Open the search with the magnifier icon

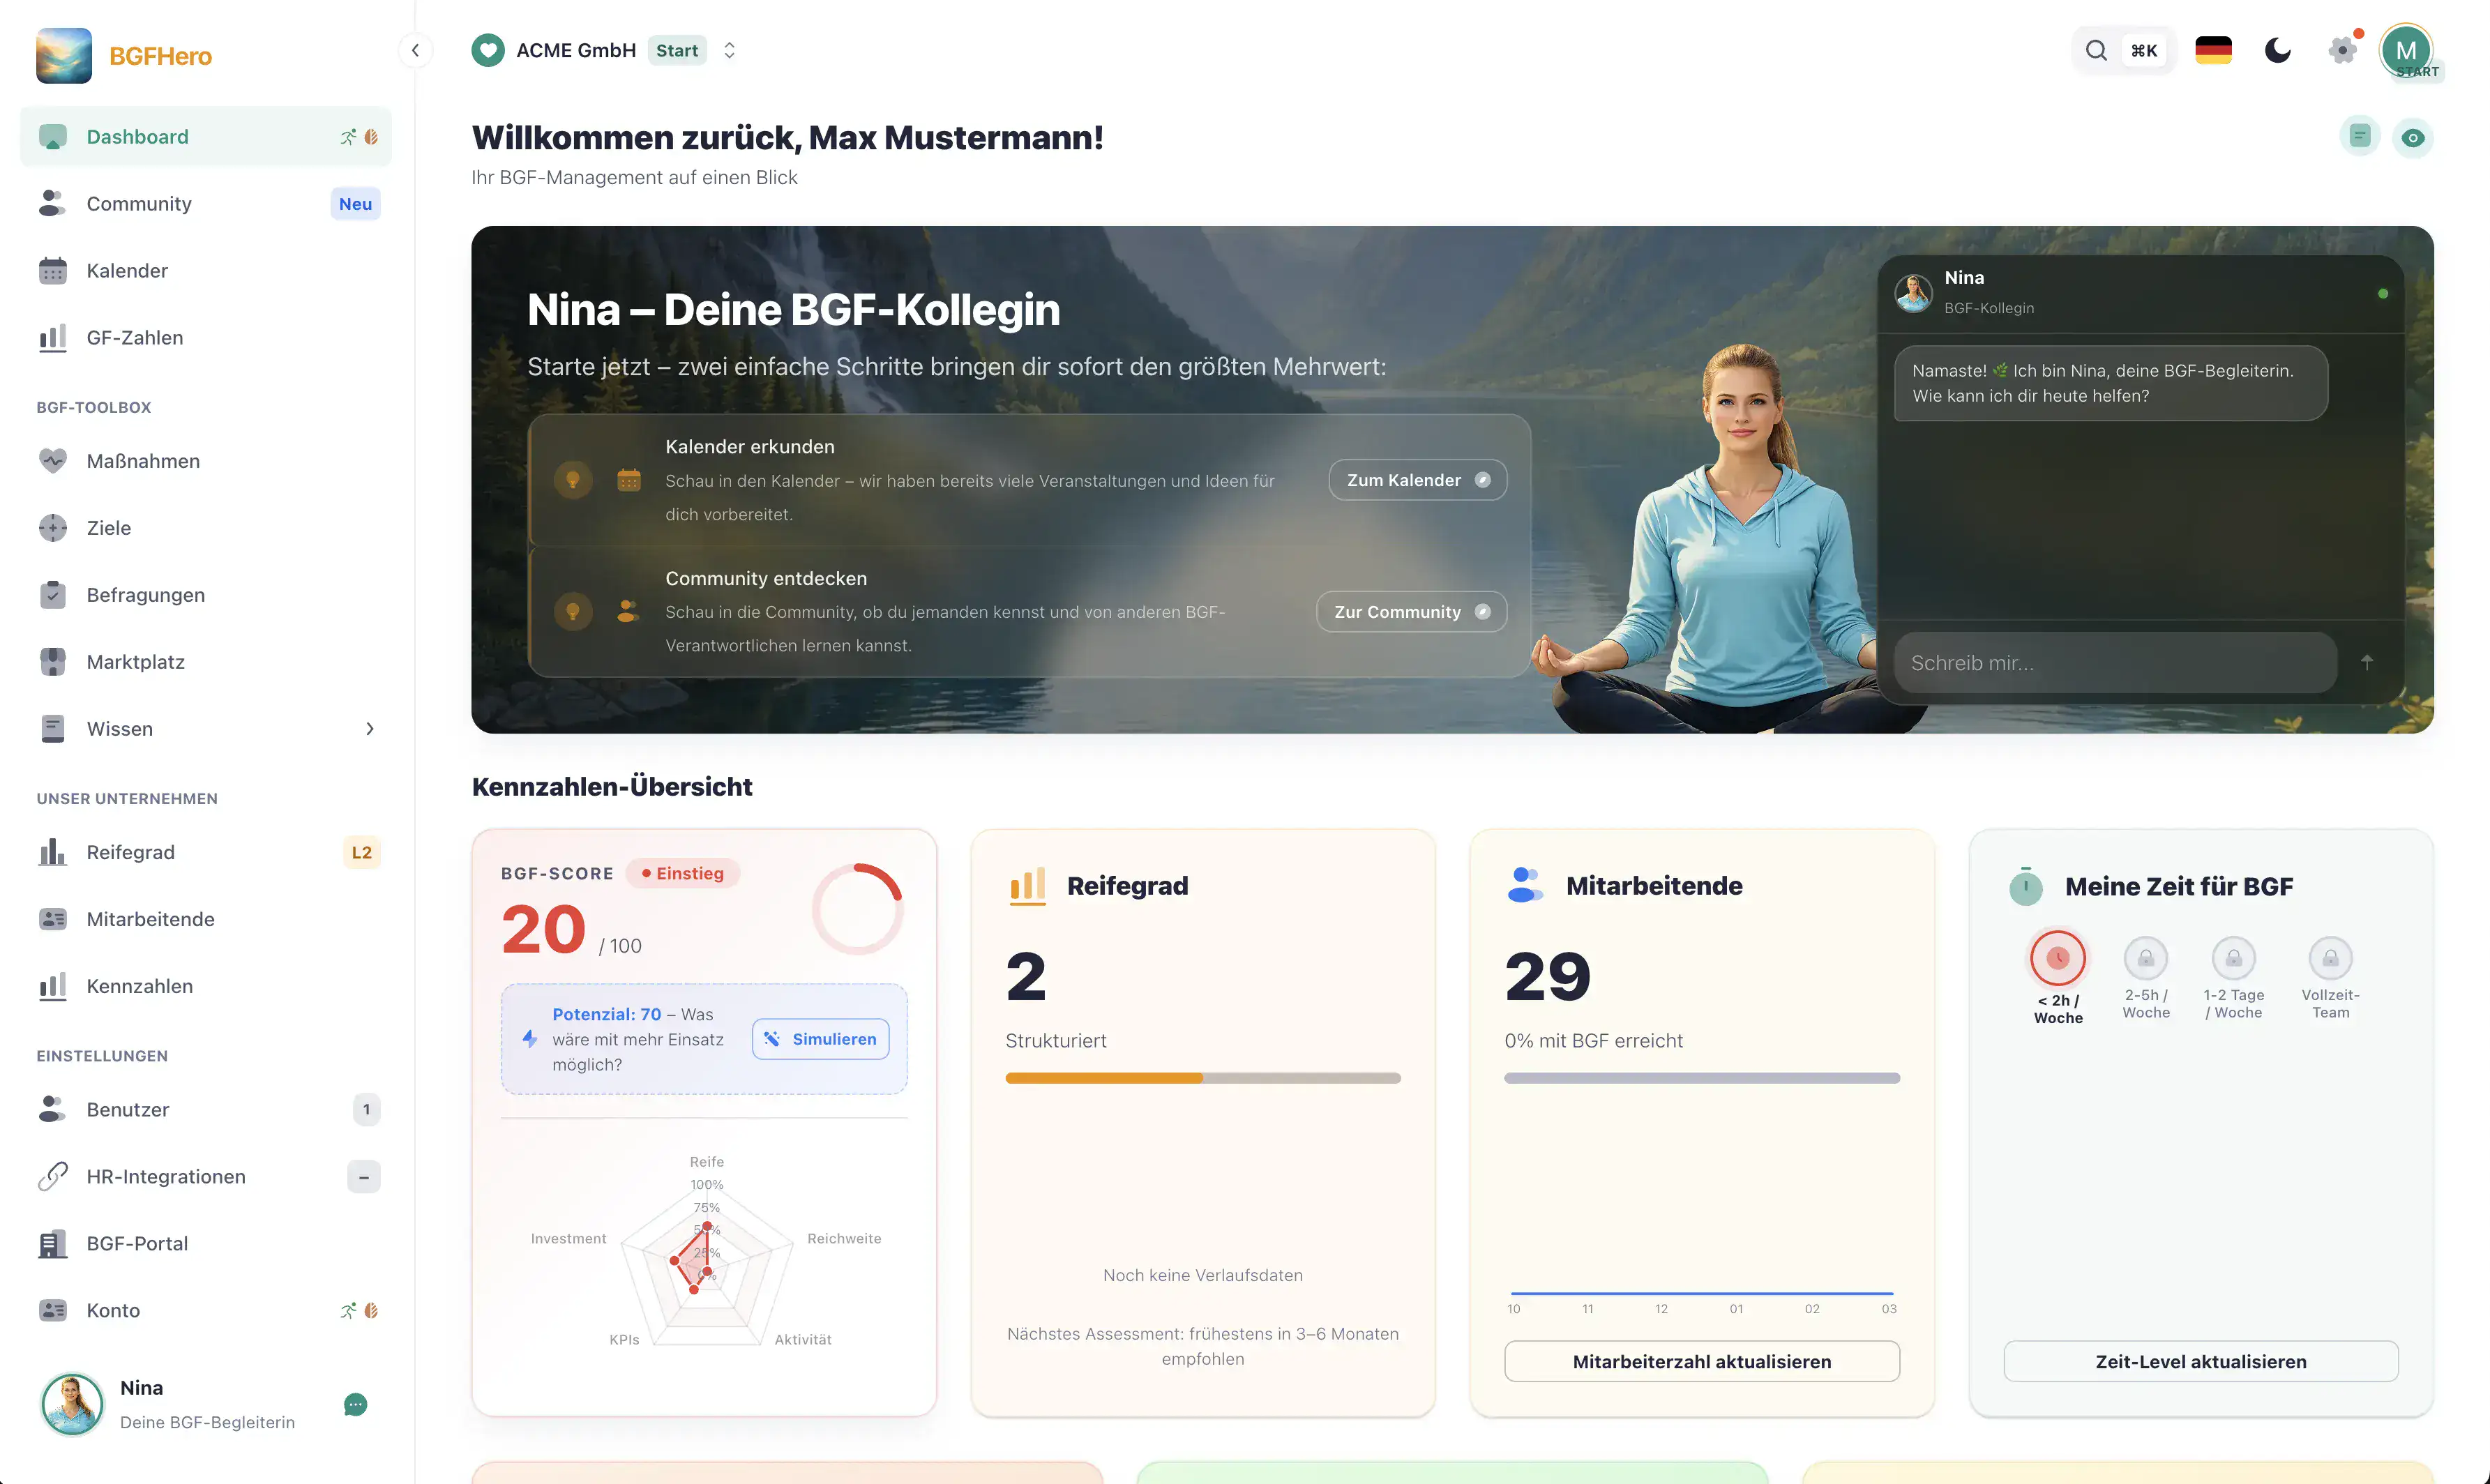pos(2096,50)
